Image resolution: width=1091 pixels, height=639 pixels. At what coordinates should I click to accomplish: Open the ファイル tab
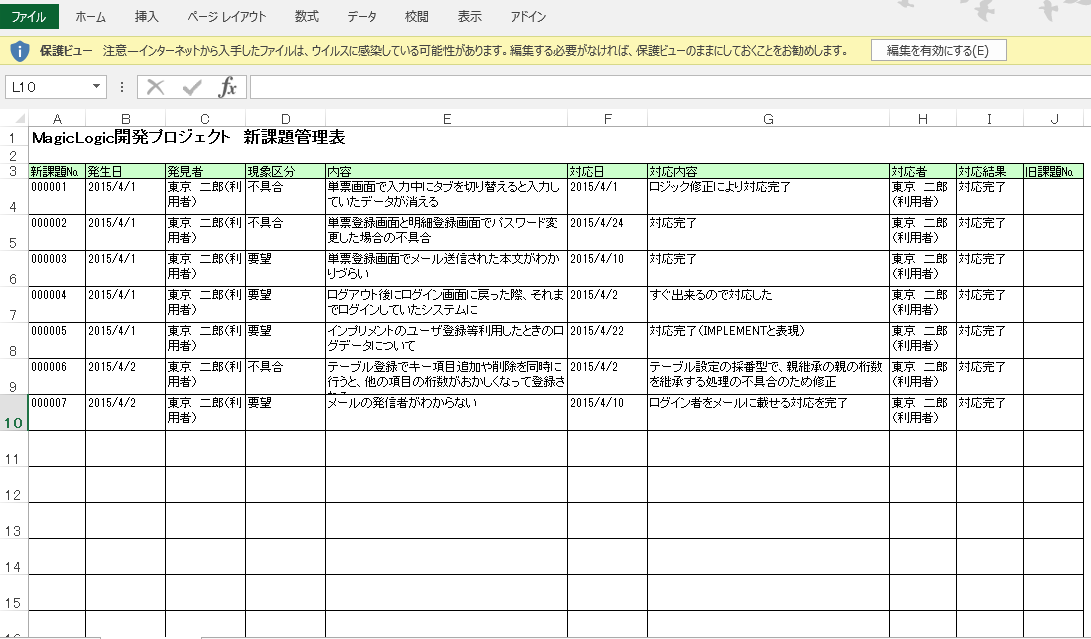tap(29, 16)
